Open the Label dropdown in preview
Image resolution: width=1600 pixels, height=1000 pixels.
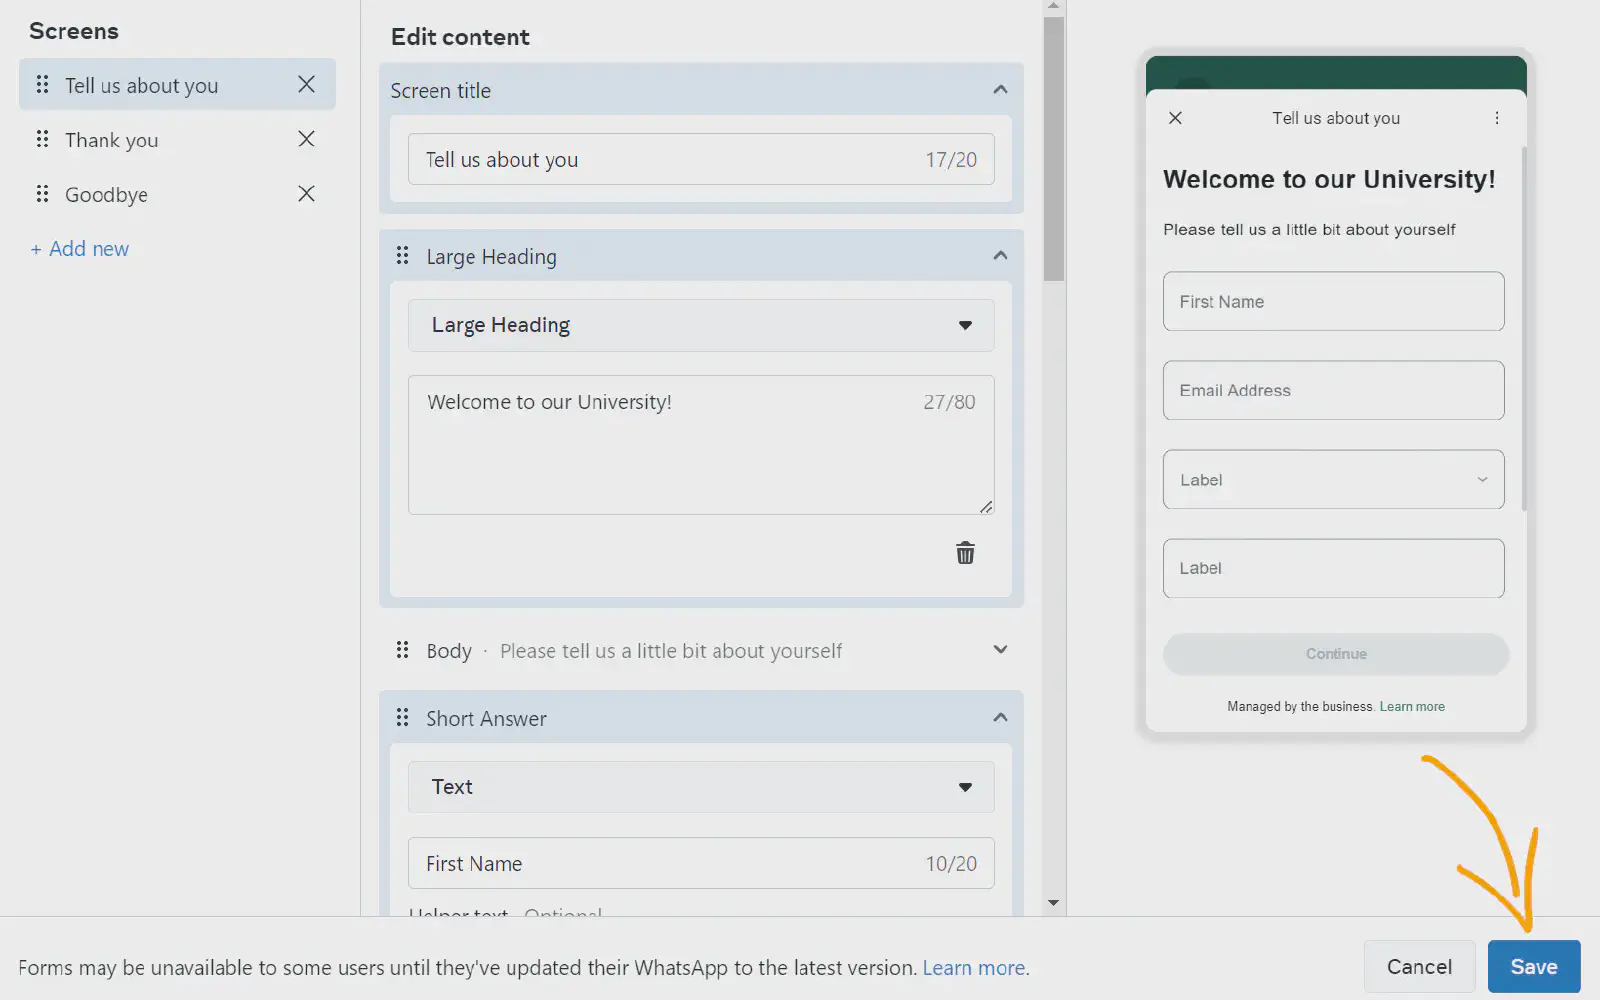pyautogui.click(x=1332, y=480)
